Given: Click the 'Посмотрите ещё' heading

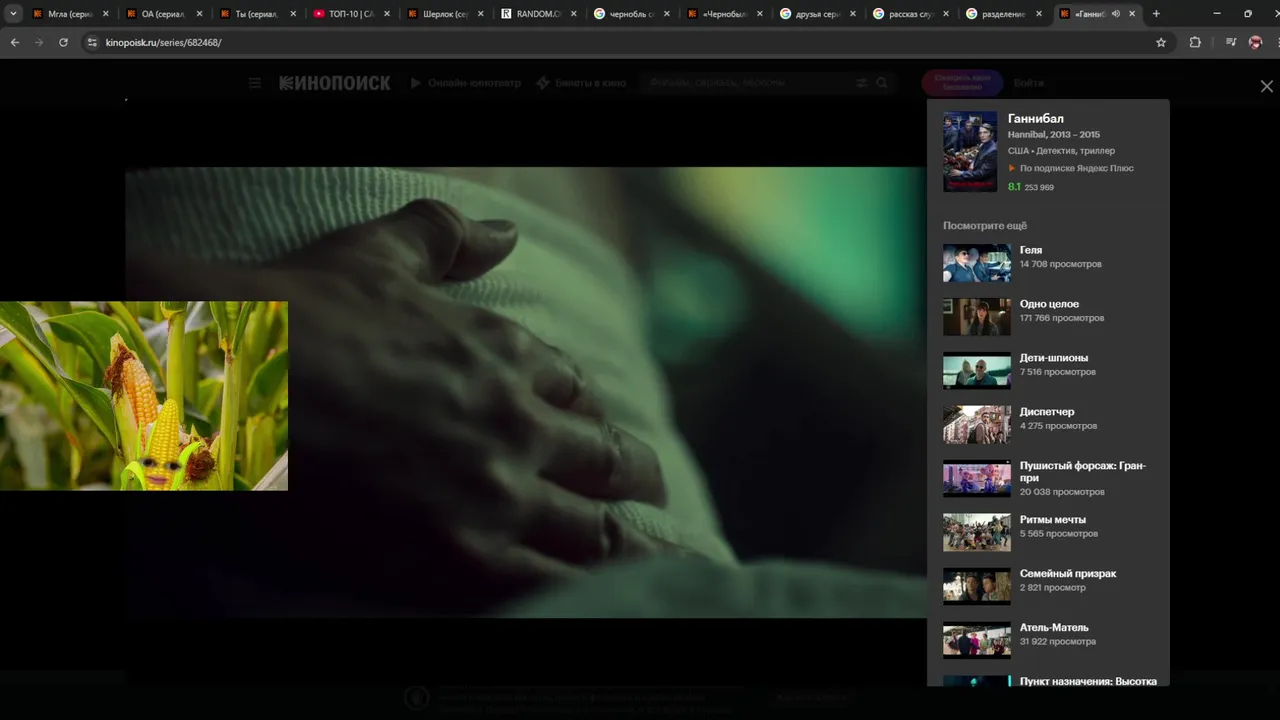Looking at the screenshot, I should pos(985,226).
